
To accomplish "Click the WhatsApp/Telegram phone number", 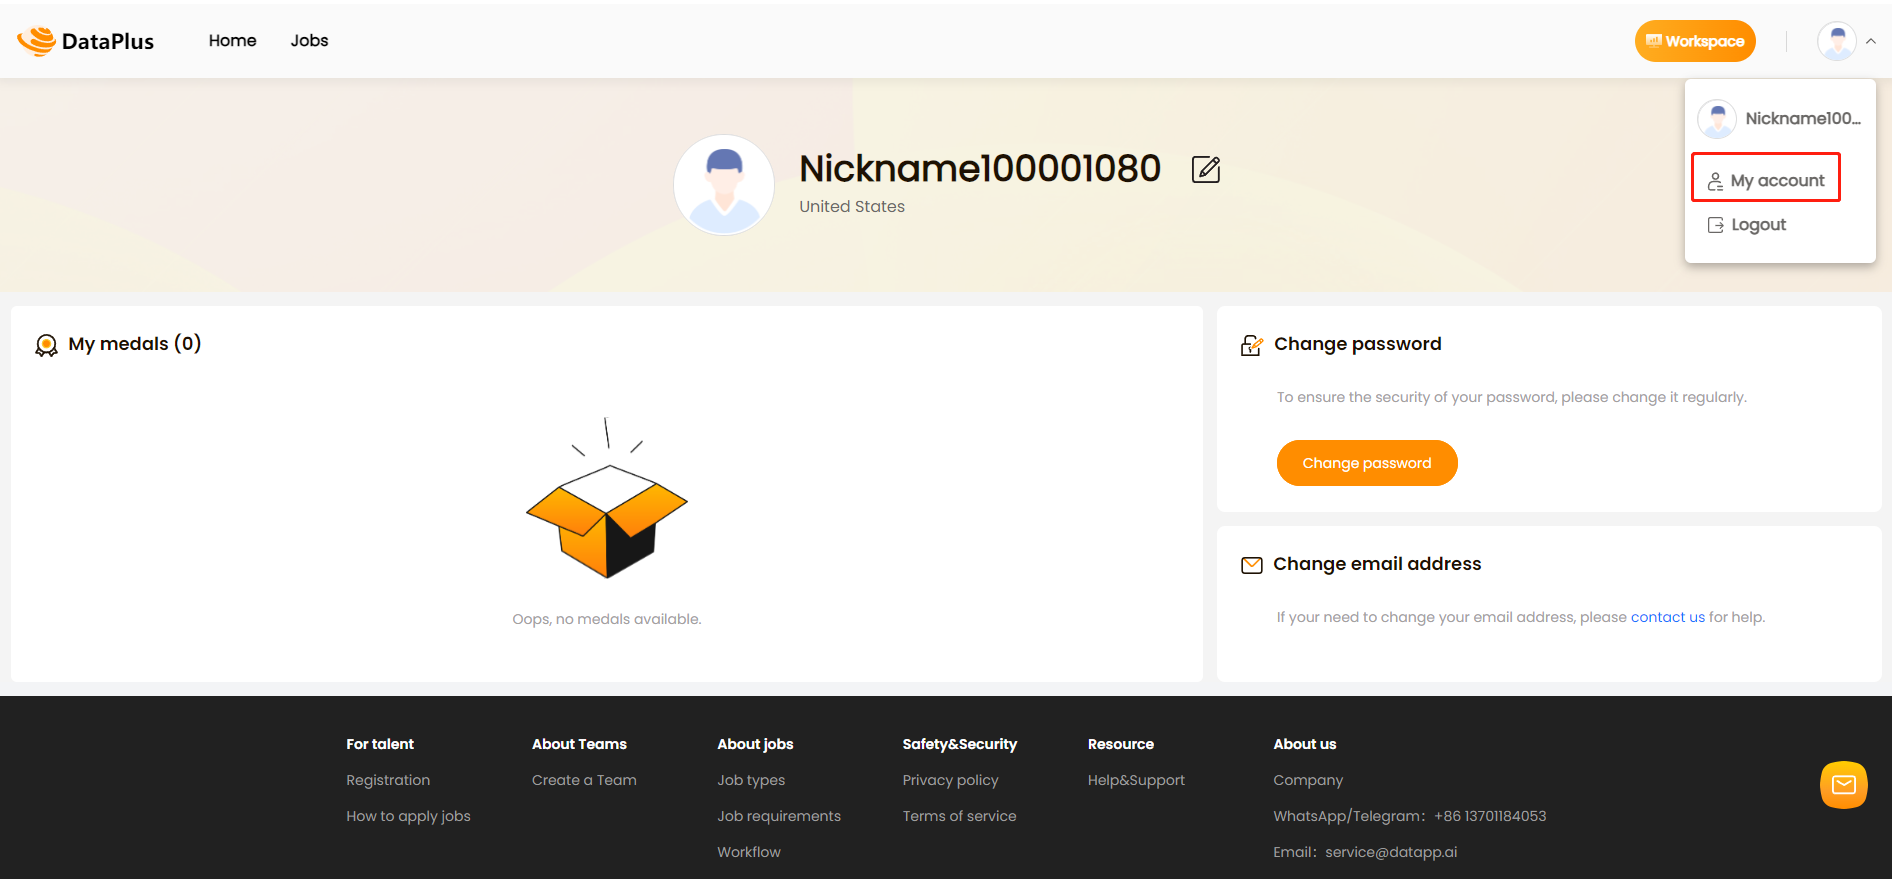I will pos(1490,816).
